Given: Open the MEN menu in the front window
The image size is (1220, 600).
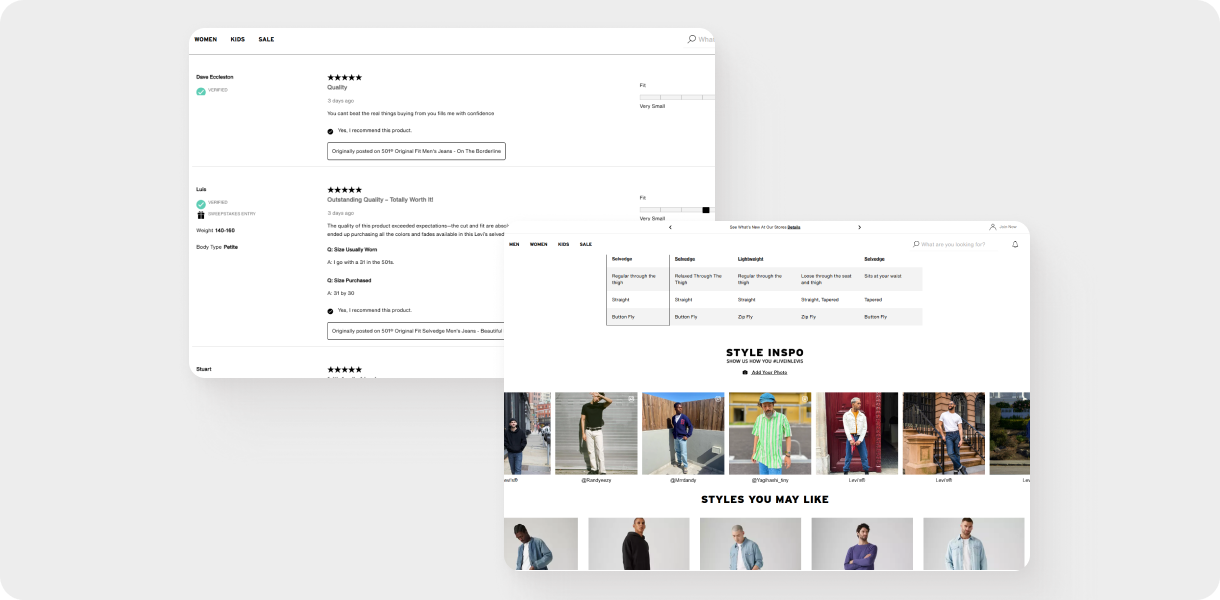Looking at the screenshot, I should pyautogui.click(x=514, y=244).
